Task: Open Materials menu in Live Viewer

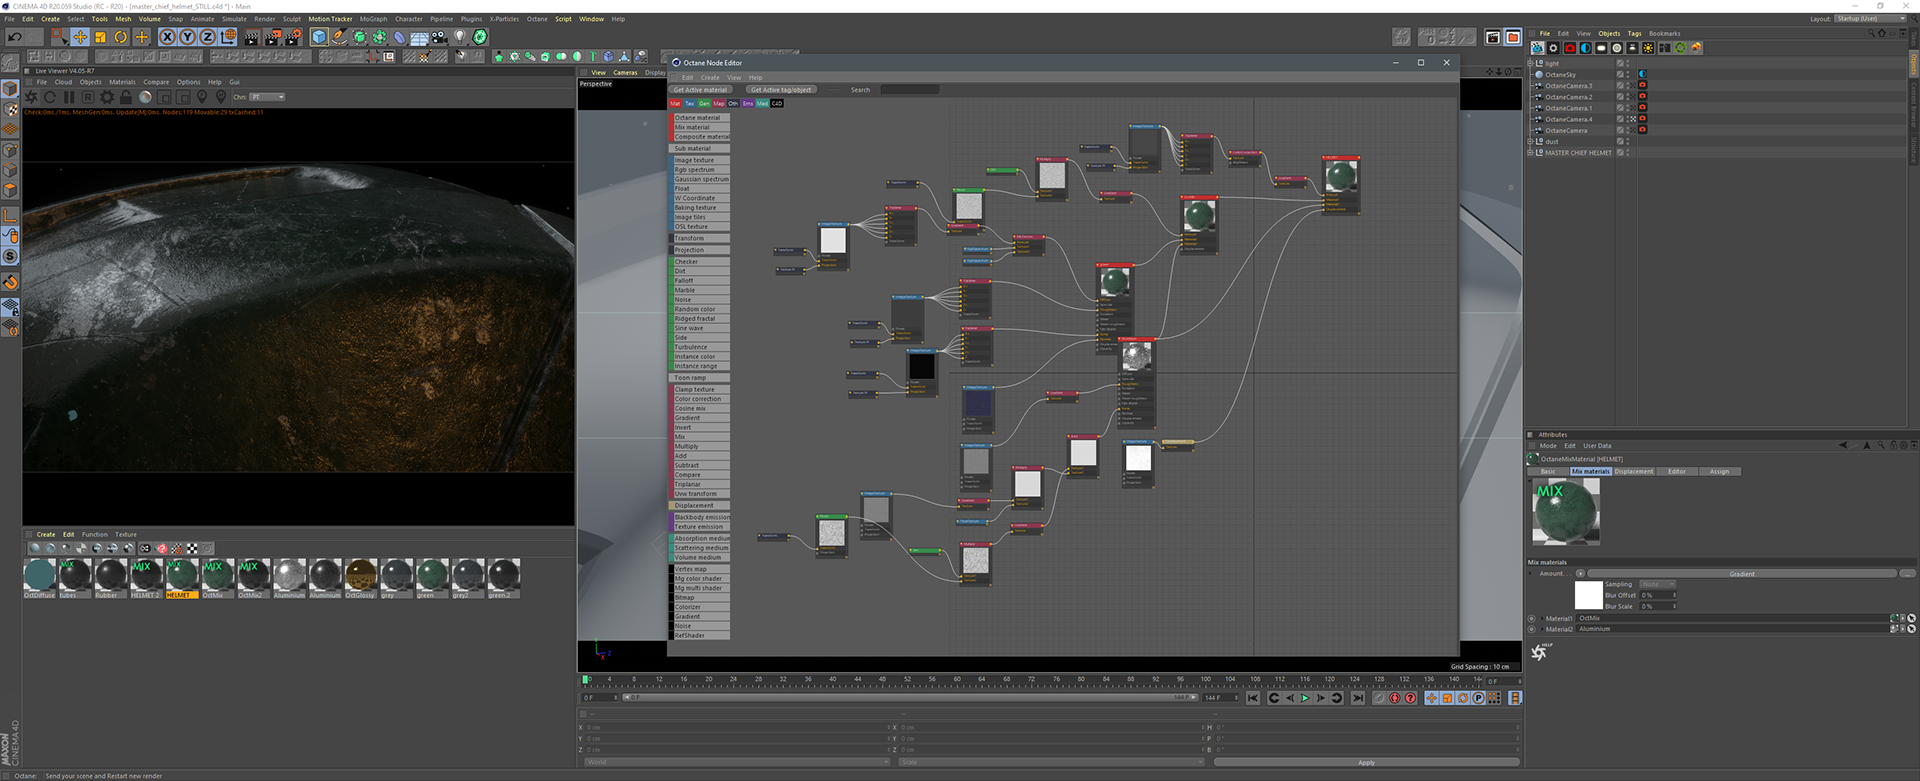Action: 122,82
